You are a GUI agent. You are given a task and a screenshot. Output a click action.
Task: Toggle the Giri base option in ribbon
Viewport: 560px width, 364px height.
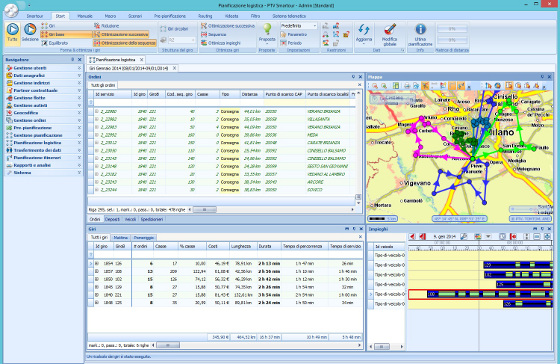tap(66, 35)
